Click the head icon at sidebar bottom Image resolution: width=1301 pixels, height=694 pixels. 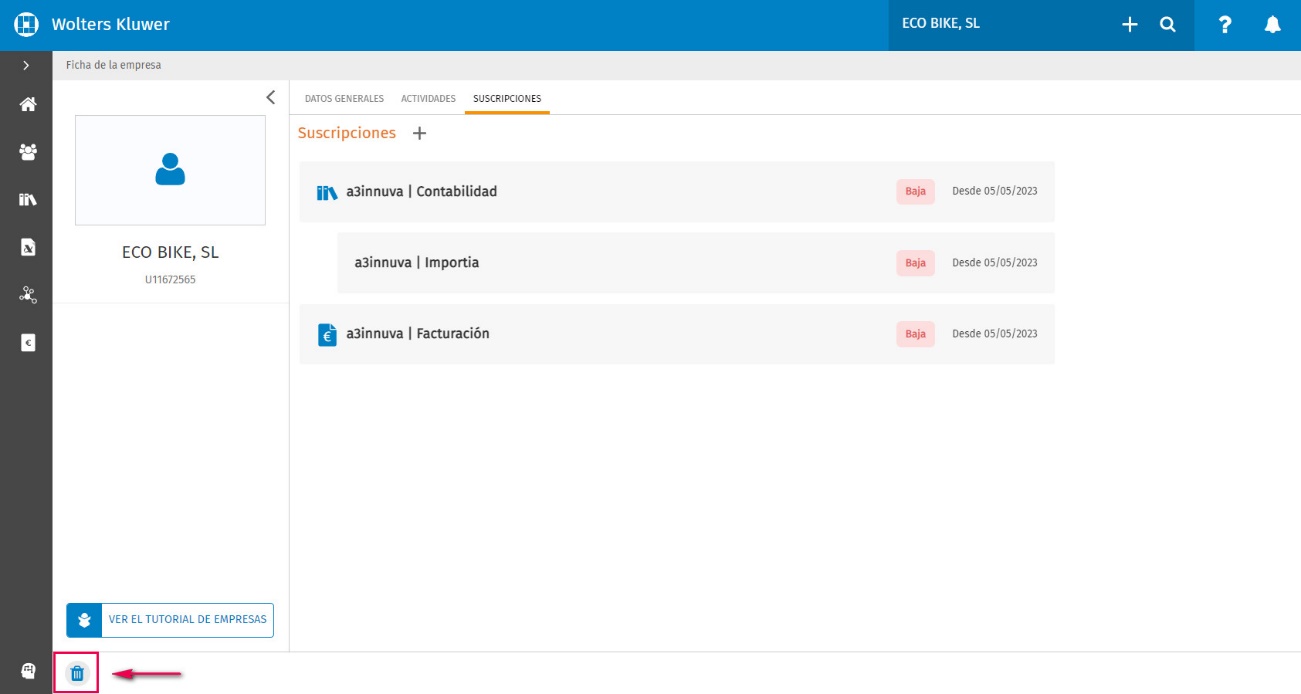[x=28, y=671]
